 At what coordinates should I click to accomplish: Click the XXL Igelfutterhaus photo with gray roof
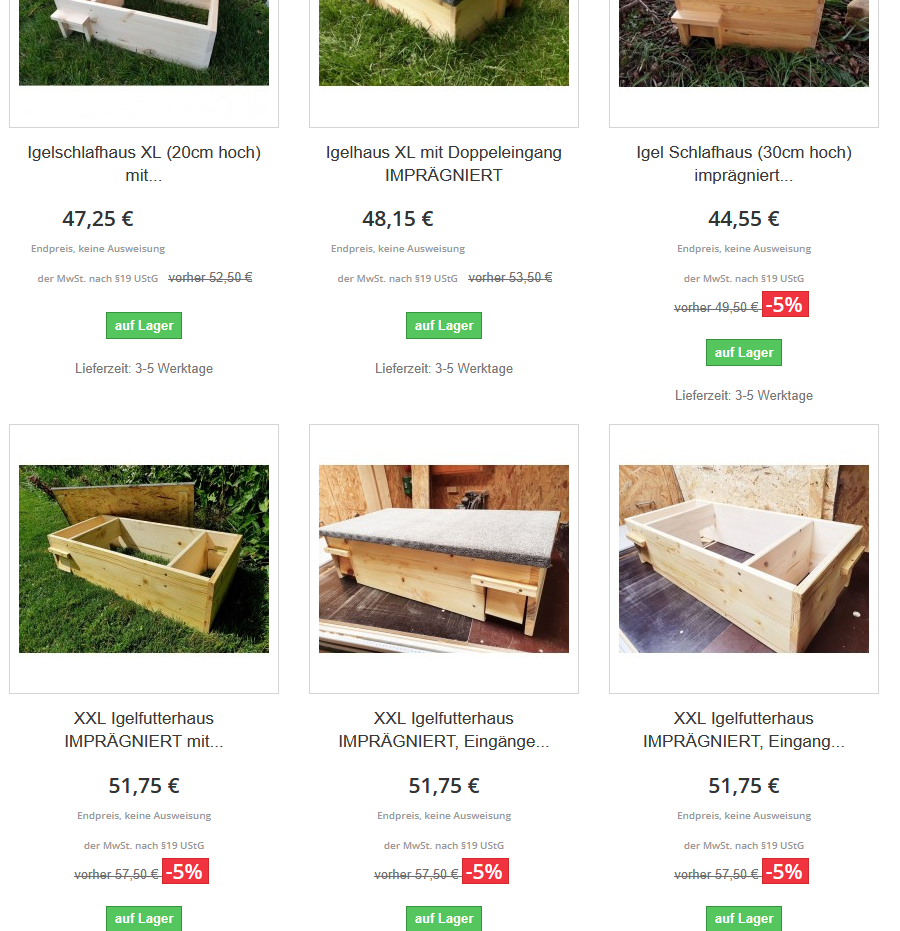pos(443,559)
